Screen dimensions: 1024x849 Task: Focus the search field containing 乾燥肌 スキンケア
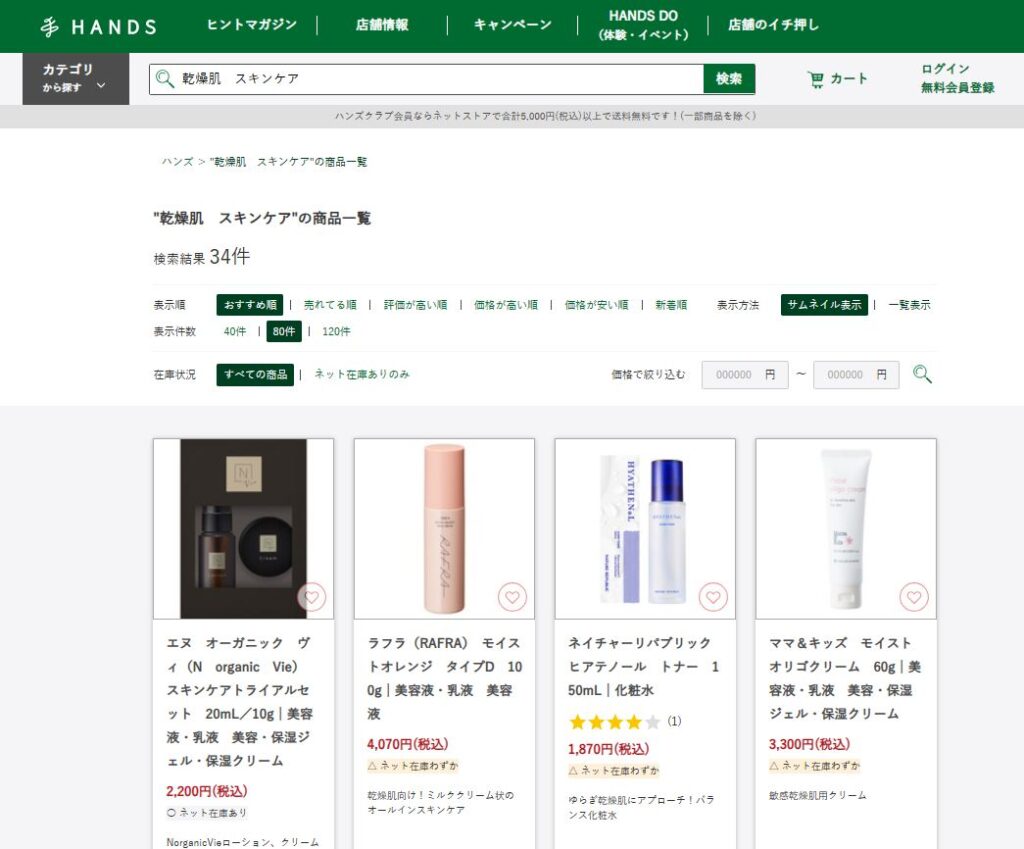(x=426, y=79)
